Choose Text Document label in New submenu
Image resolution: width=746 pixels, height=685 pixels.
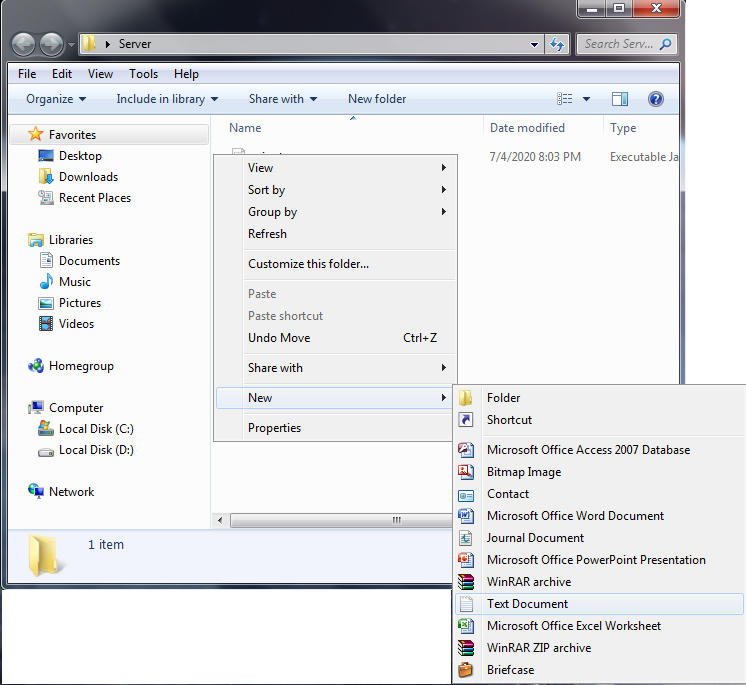(x=527, y=604)
